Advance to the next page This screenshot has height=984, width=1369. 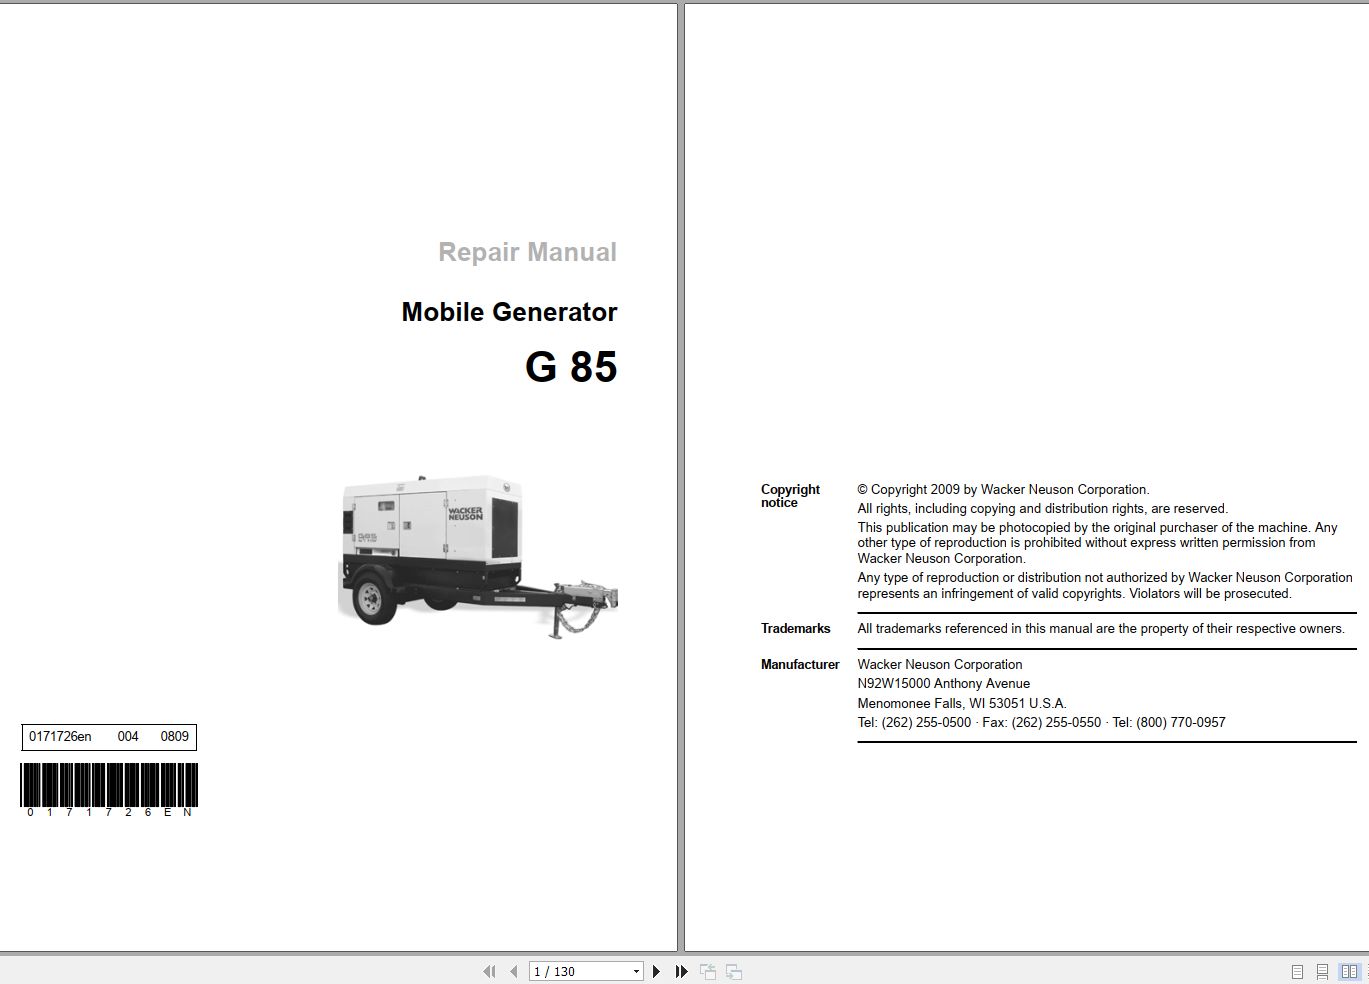656,970
